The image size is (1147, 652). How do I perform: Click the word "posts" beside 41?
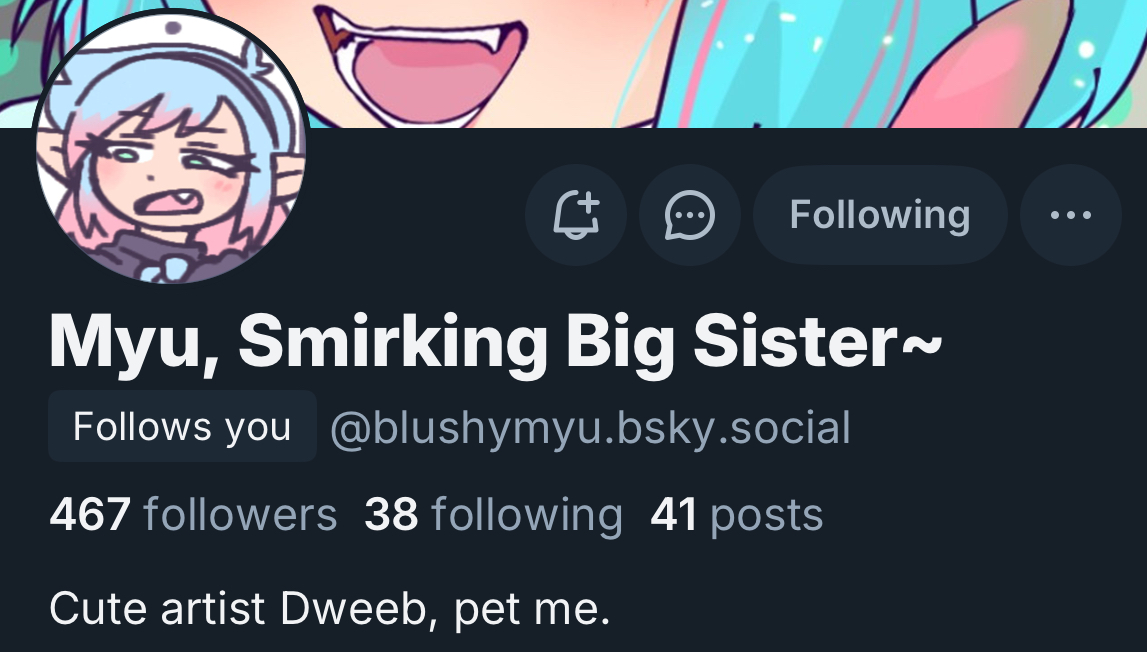tap(767, 517)
